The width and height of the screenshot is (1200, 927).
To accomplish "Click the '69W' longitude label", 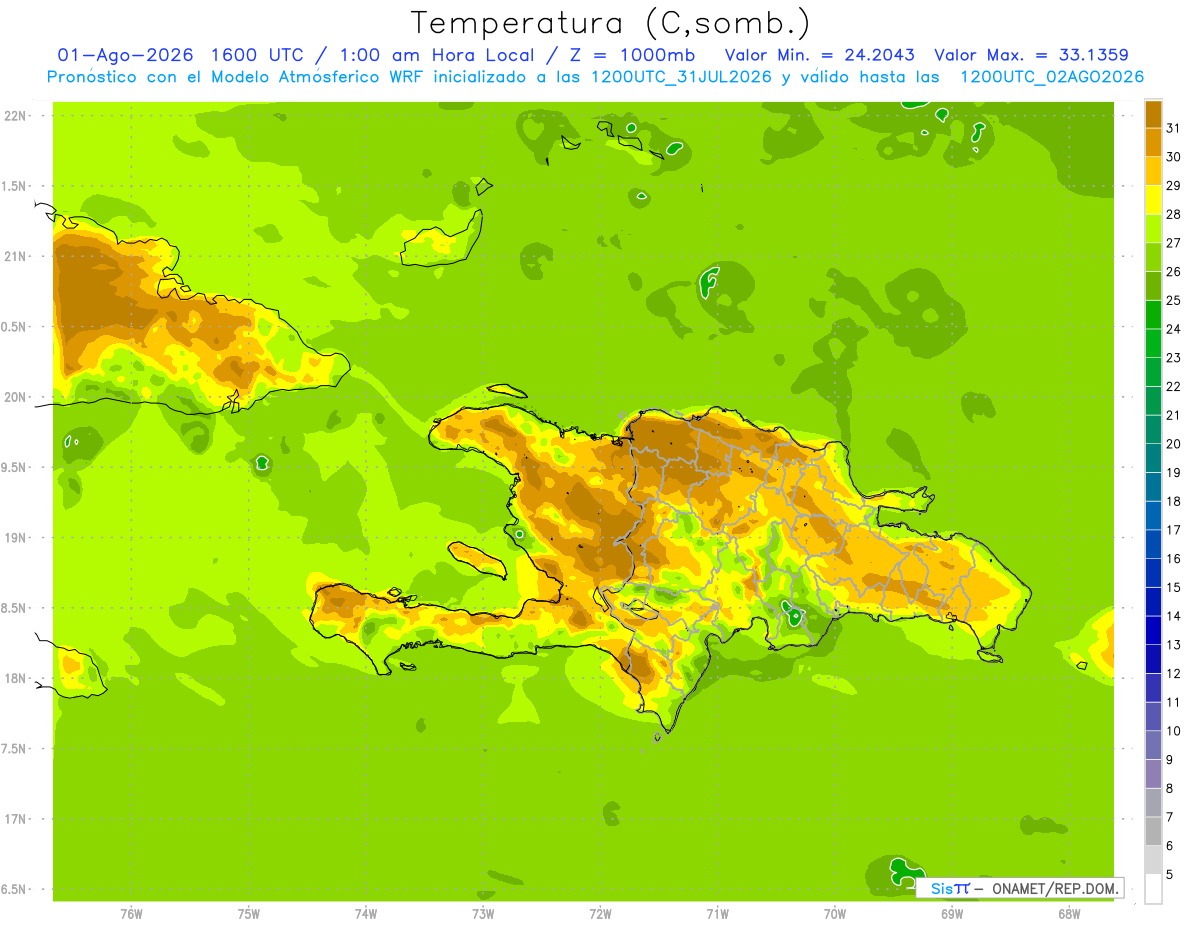I will 952,914.
